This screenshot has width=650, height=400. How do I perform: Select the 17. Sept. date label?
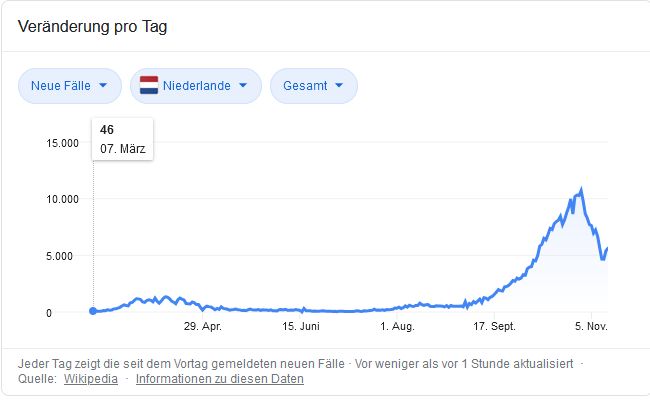pyautogui.click(x=494, y=327)
